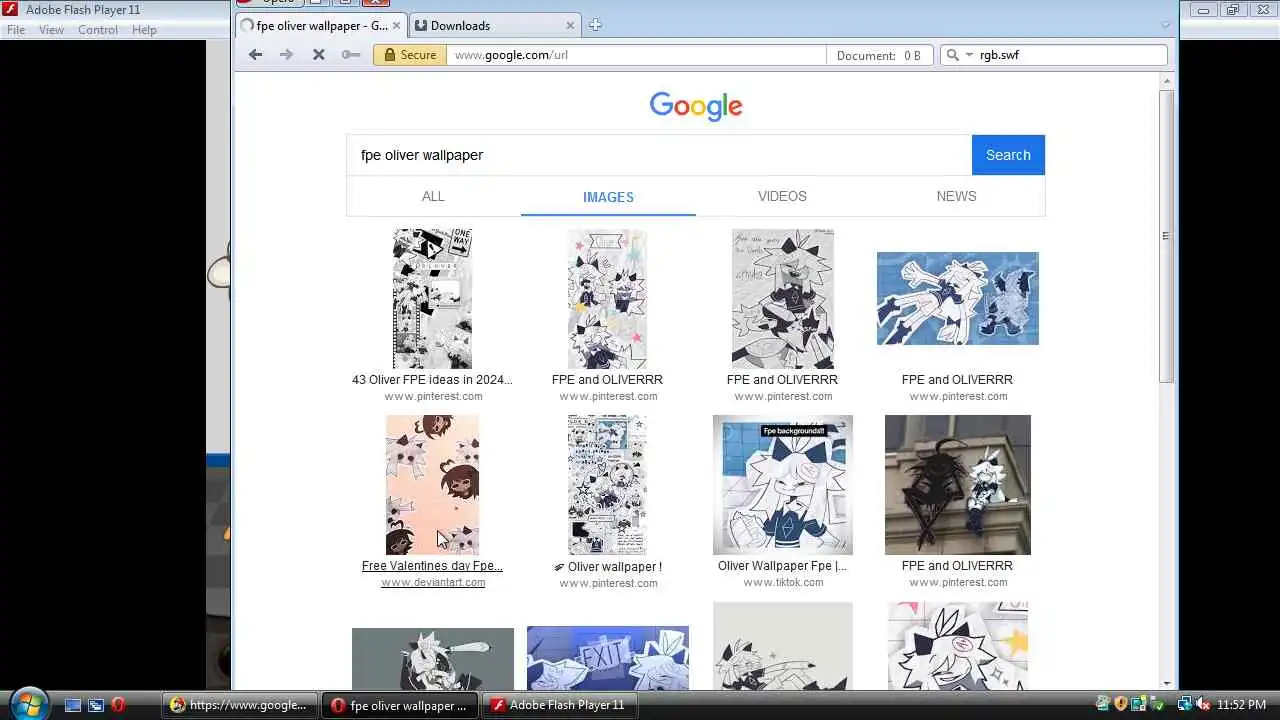This screenshot has width=1280, height=720.
Task: Click the Show Desktop quick launch icon
Action: [72, 705]
